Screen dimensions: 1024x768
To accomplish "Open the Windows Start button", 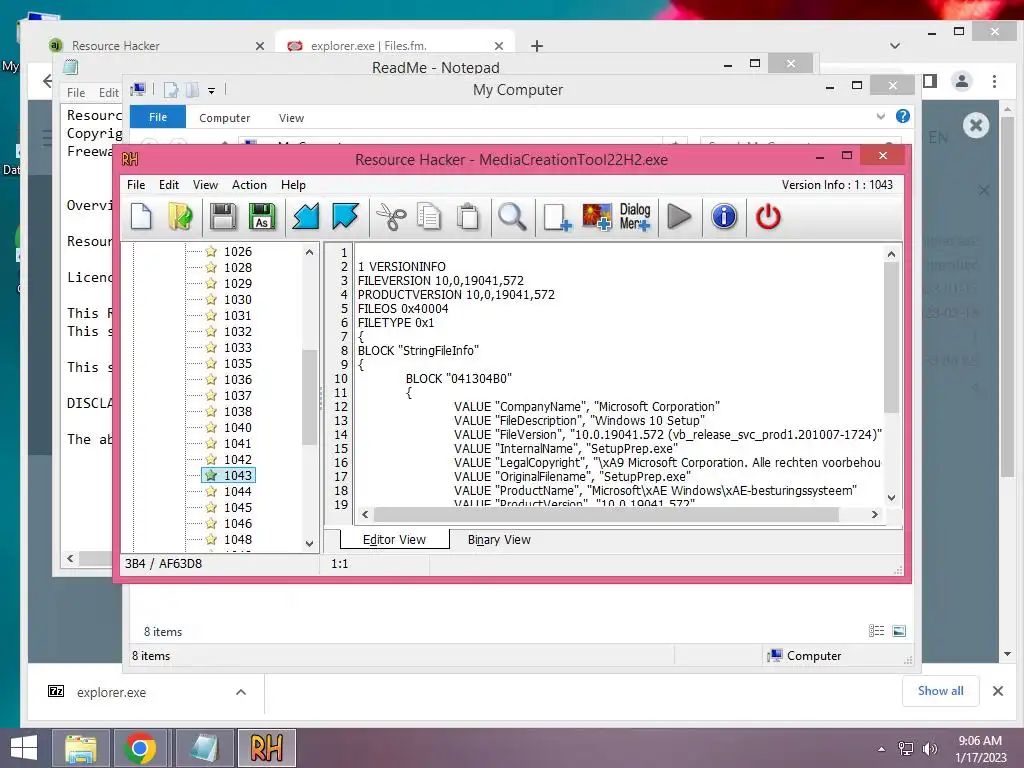I will click(24, 748).
